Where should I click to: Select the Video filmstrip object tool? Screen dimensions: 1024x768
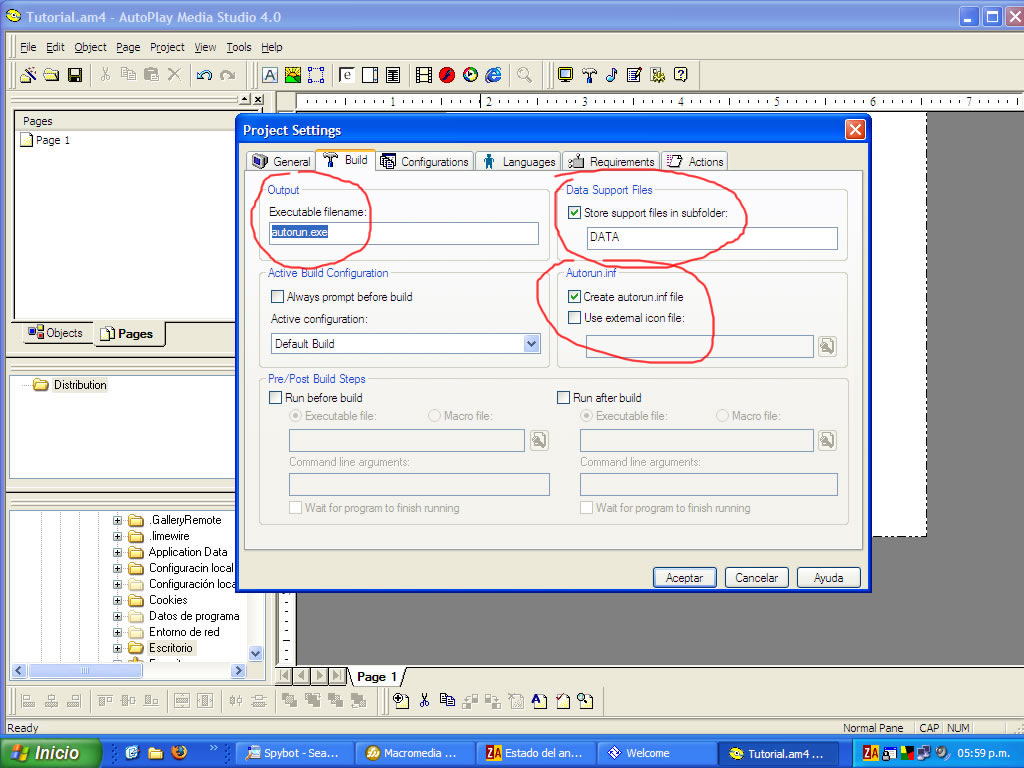[424, 75]
